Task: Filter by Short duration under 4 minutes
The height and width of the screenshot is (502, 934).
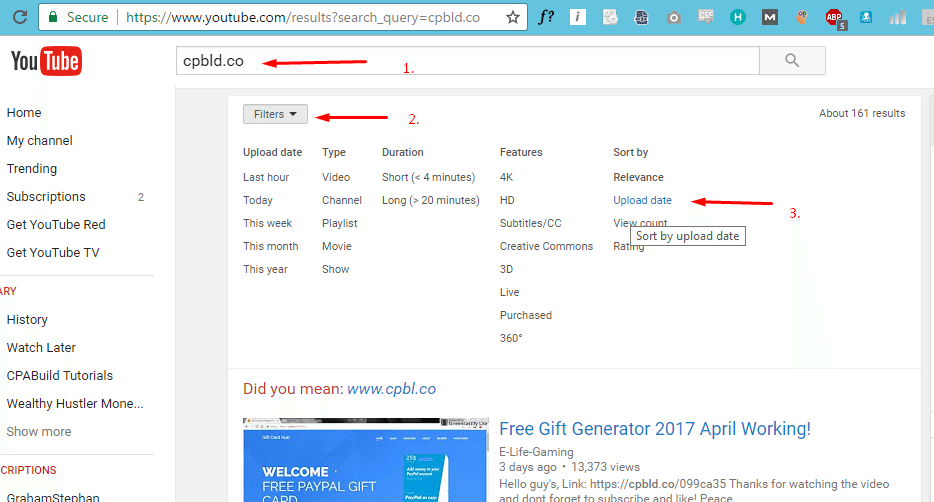Action: 428,177
